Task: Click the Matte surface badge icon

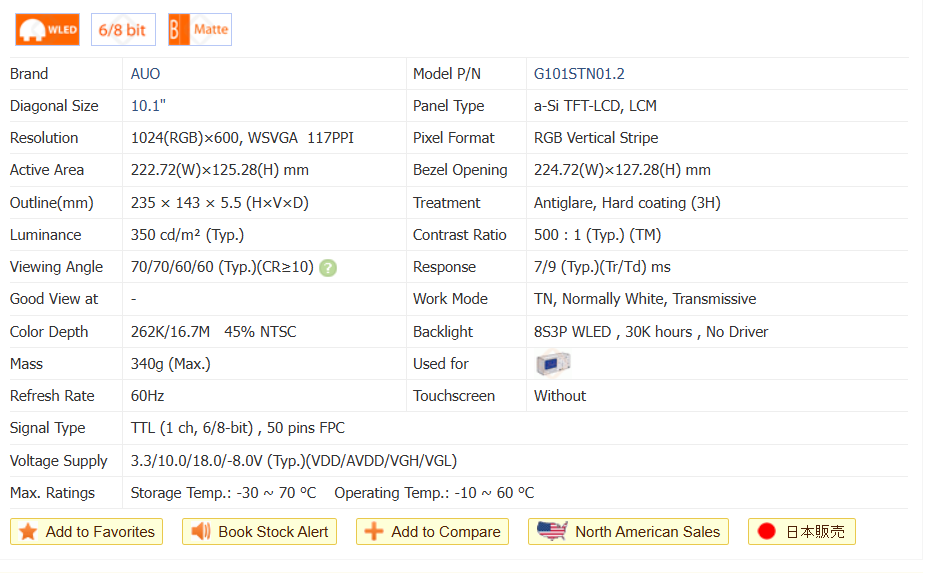Action: click(200, 30)
